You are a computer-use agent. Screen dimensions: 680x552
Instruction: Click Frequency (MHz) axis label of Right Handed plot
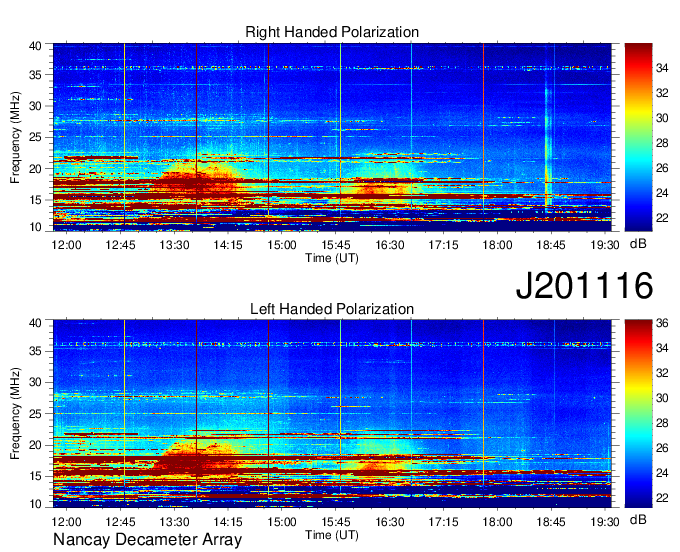tap(15, 137)
